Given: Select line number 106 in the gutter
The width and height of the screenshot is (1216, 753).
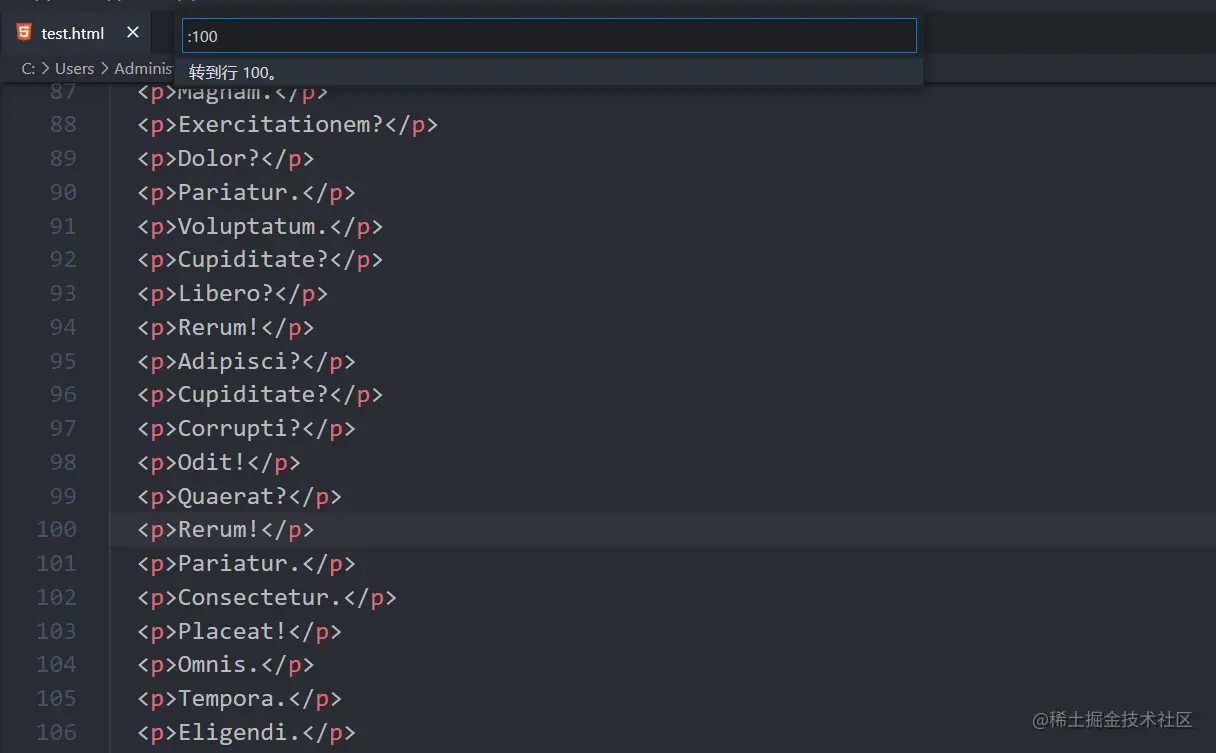Looking at the screenshot, I should (56, 732).
